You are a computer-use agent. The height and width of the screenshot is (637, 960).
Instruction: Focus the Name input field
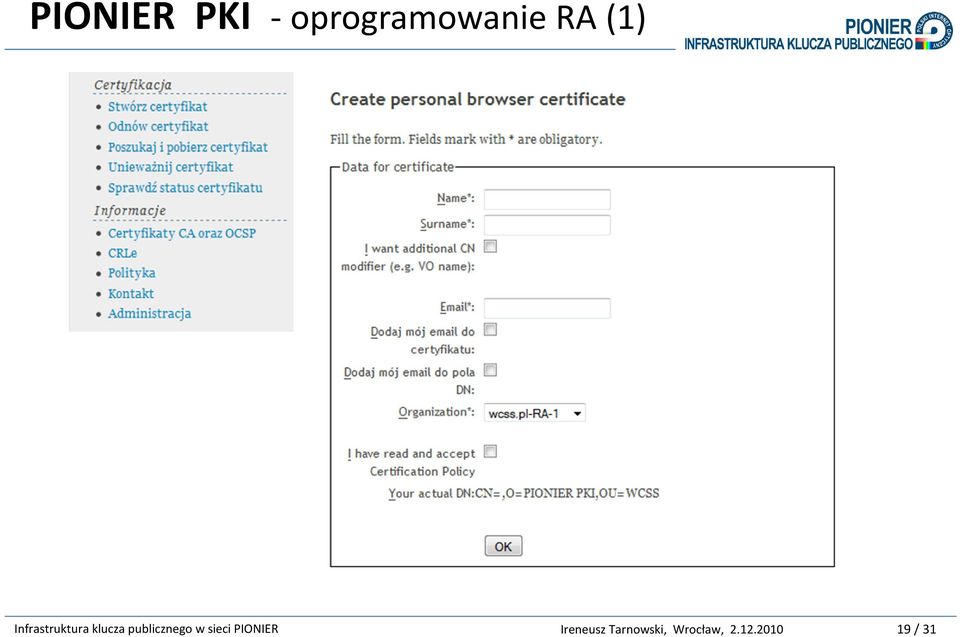coord(547,199)
